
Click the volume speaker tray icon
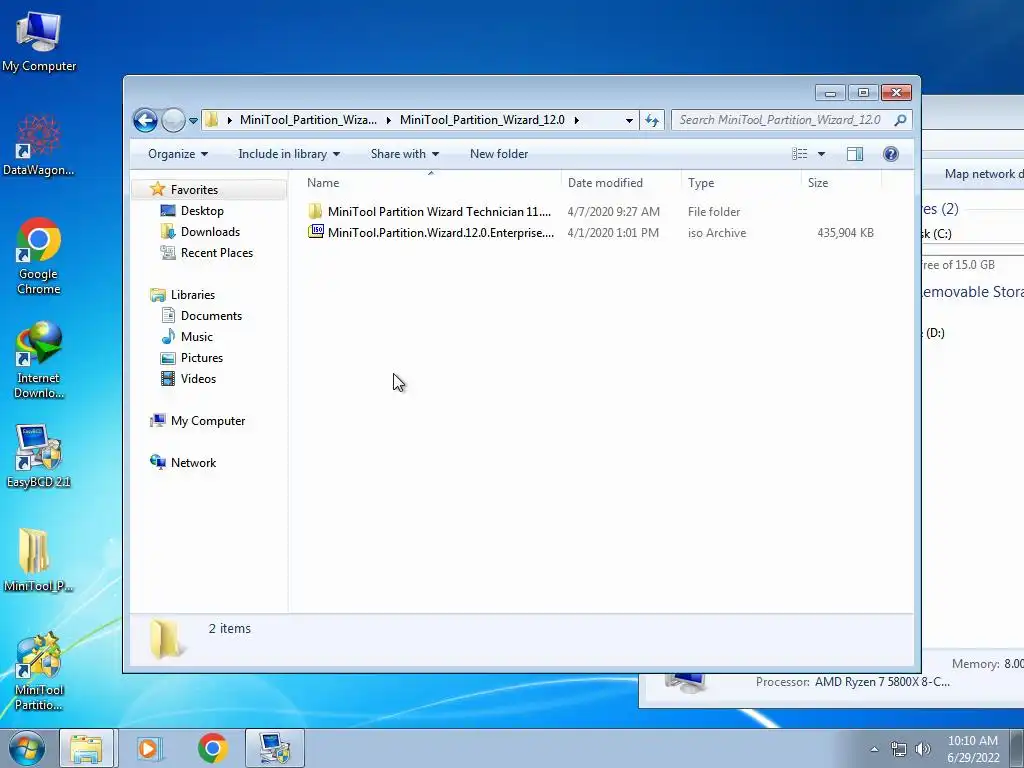click(x=922, y=749)
